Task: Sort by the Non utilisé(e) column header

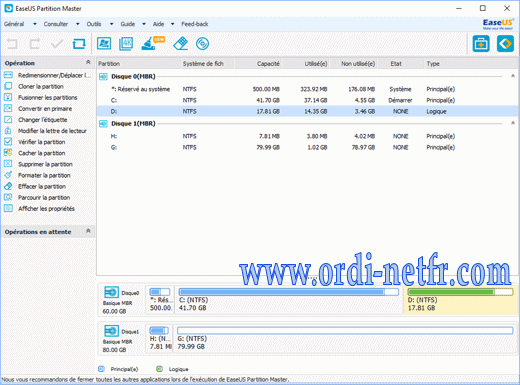Action: (x=353, y=63)
